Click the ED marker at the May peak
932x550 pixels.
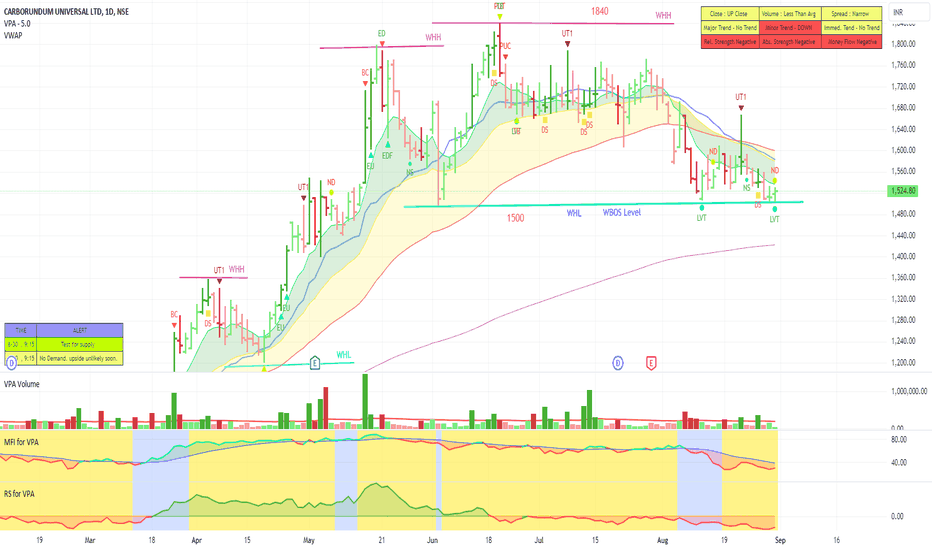point(382,34)
